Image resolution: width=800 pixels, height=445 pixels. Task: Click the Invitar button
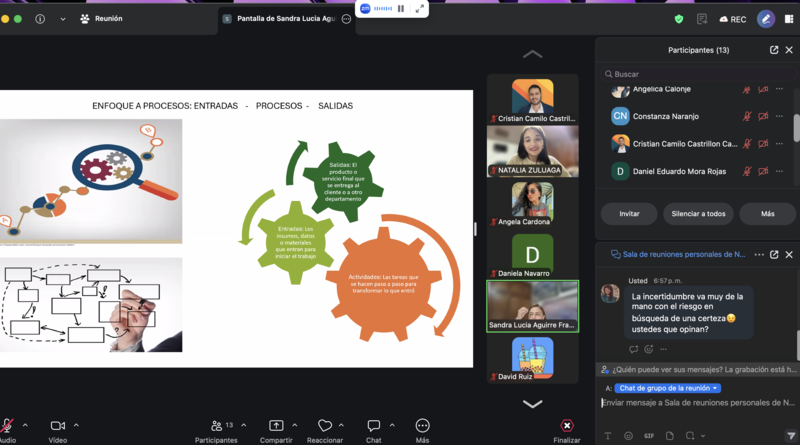[629, 214]
